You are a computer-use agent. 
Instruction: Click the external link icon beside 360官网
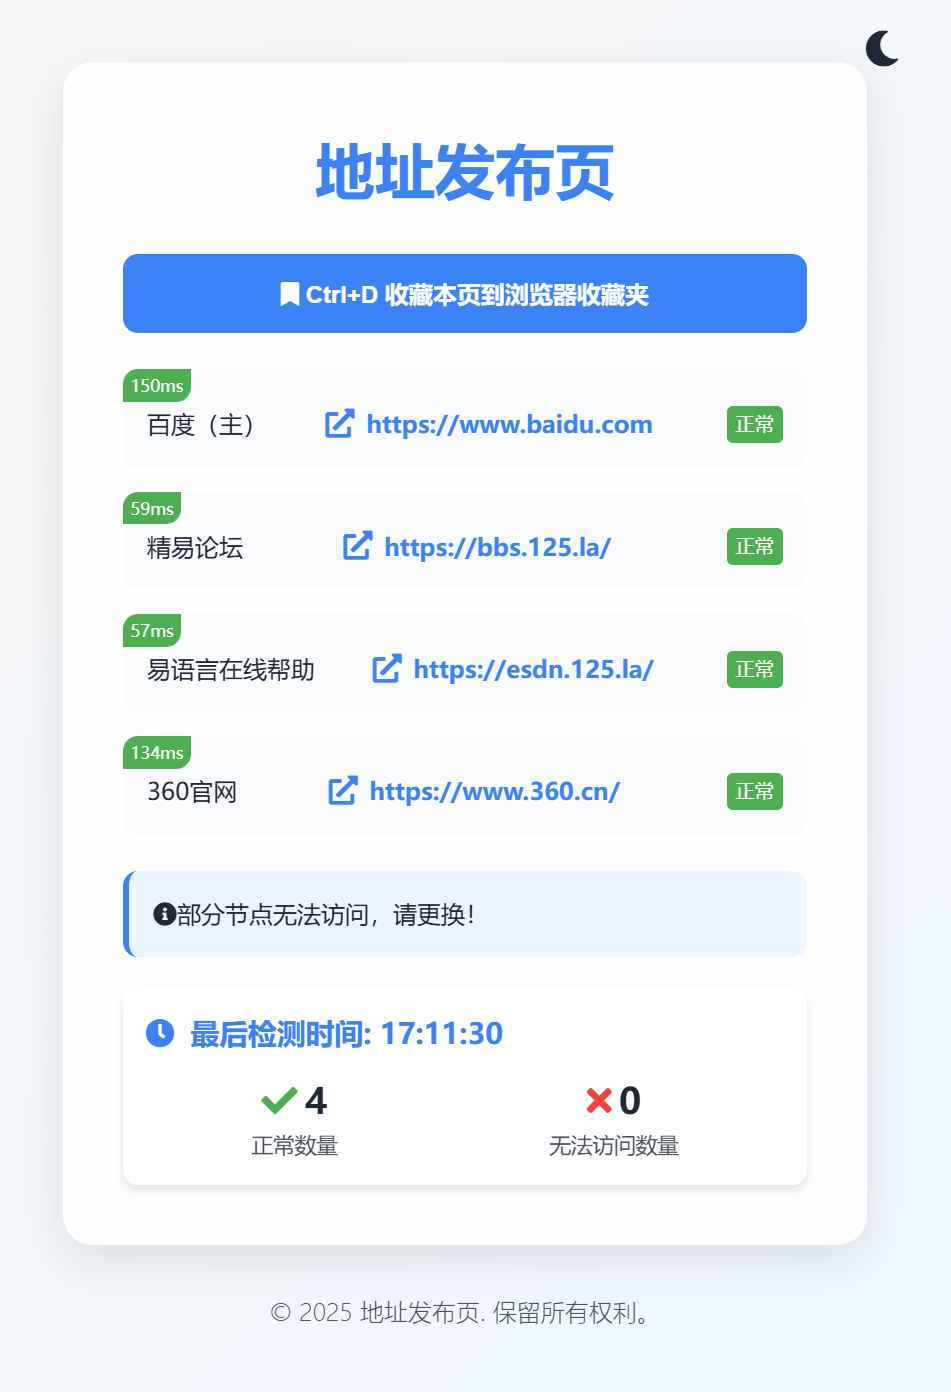[343, 790]
